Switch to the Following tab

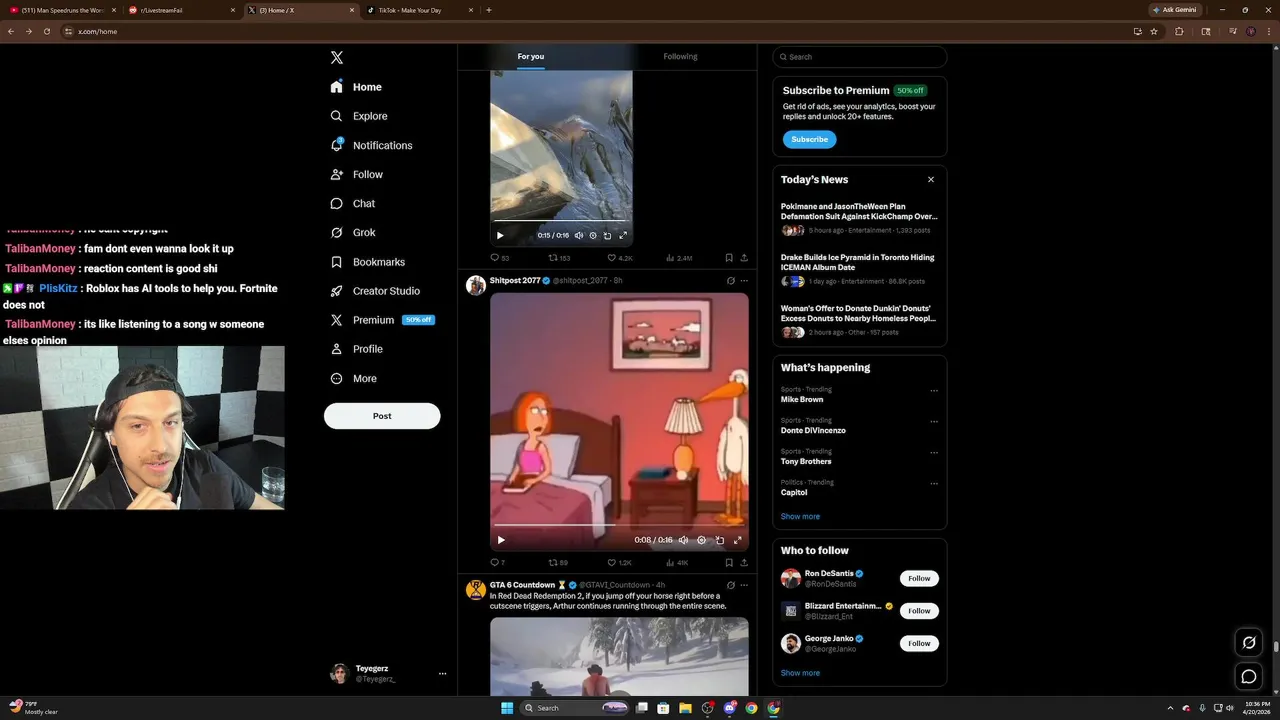tap(680, 57)
